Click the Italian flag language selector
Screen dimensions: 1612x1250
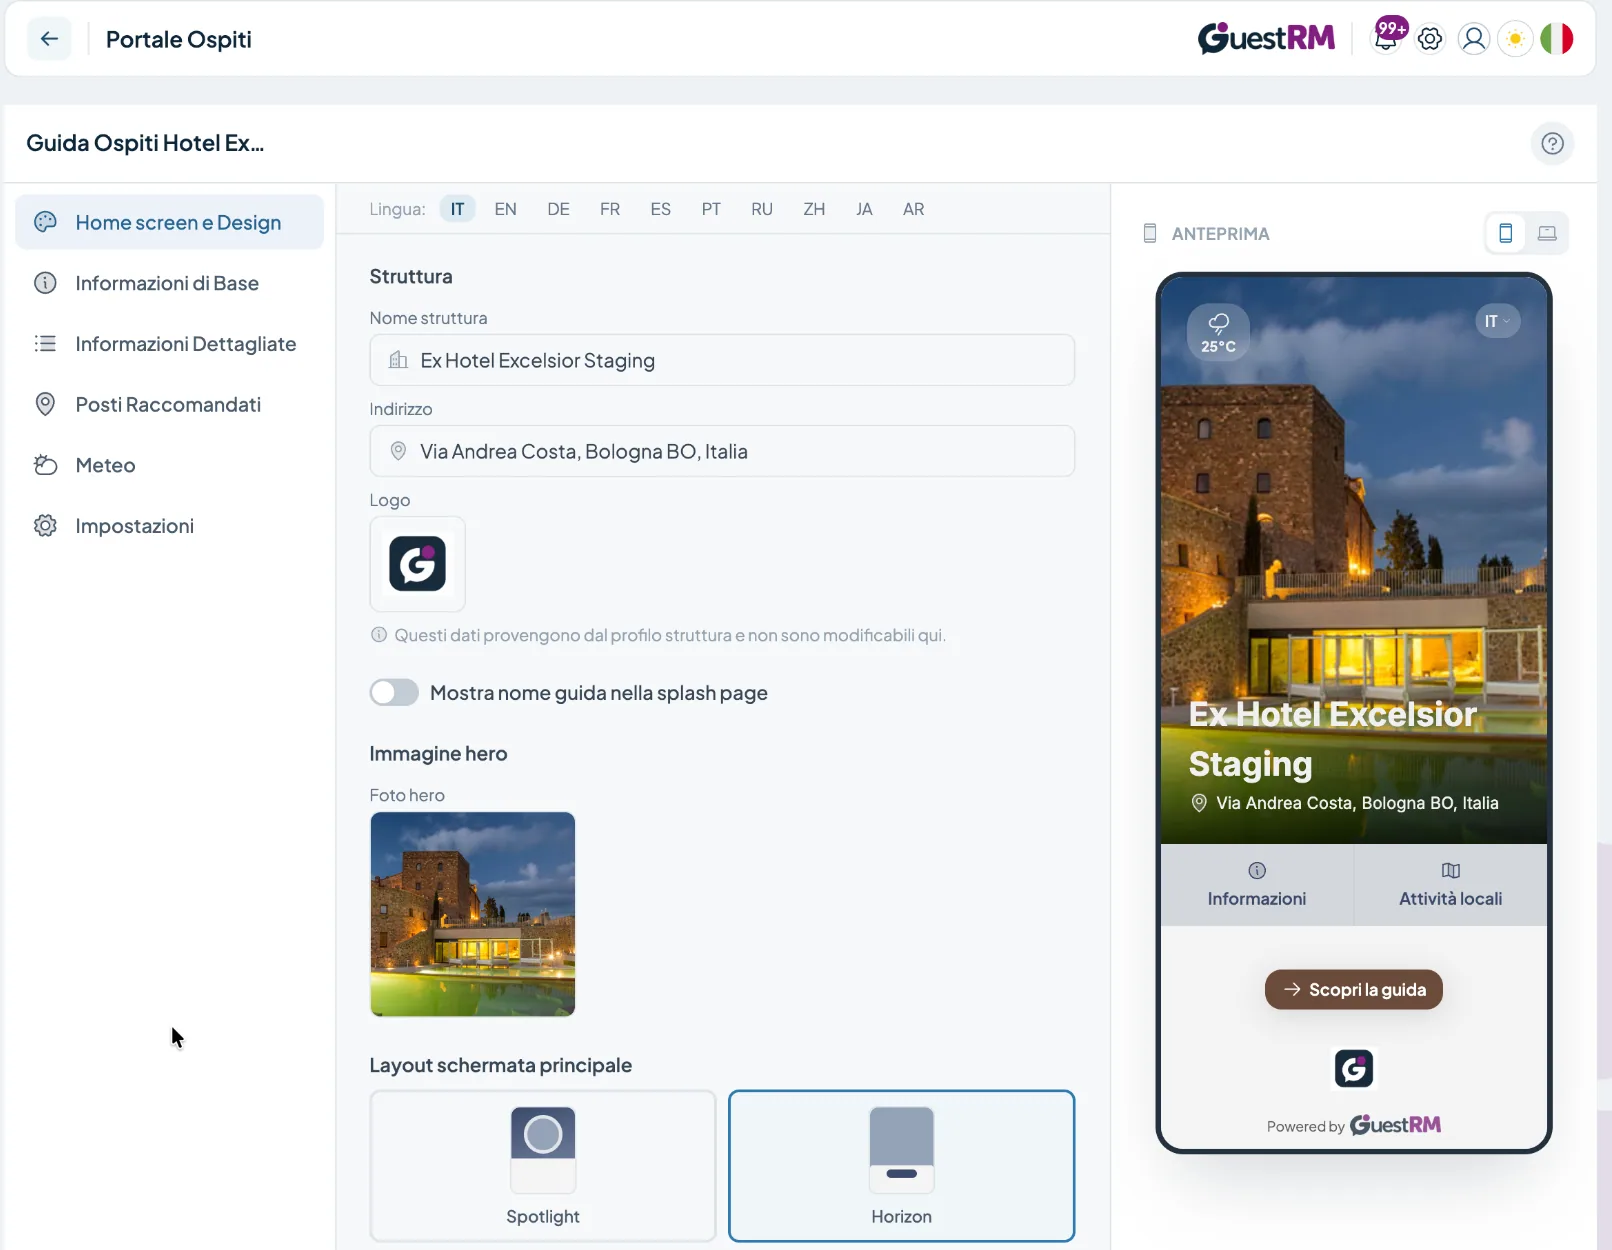pyautogui.click(x=1557, y=39)
